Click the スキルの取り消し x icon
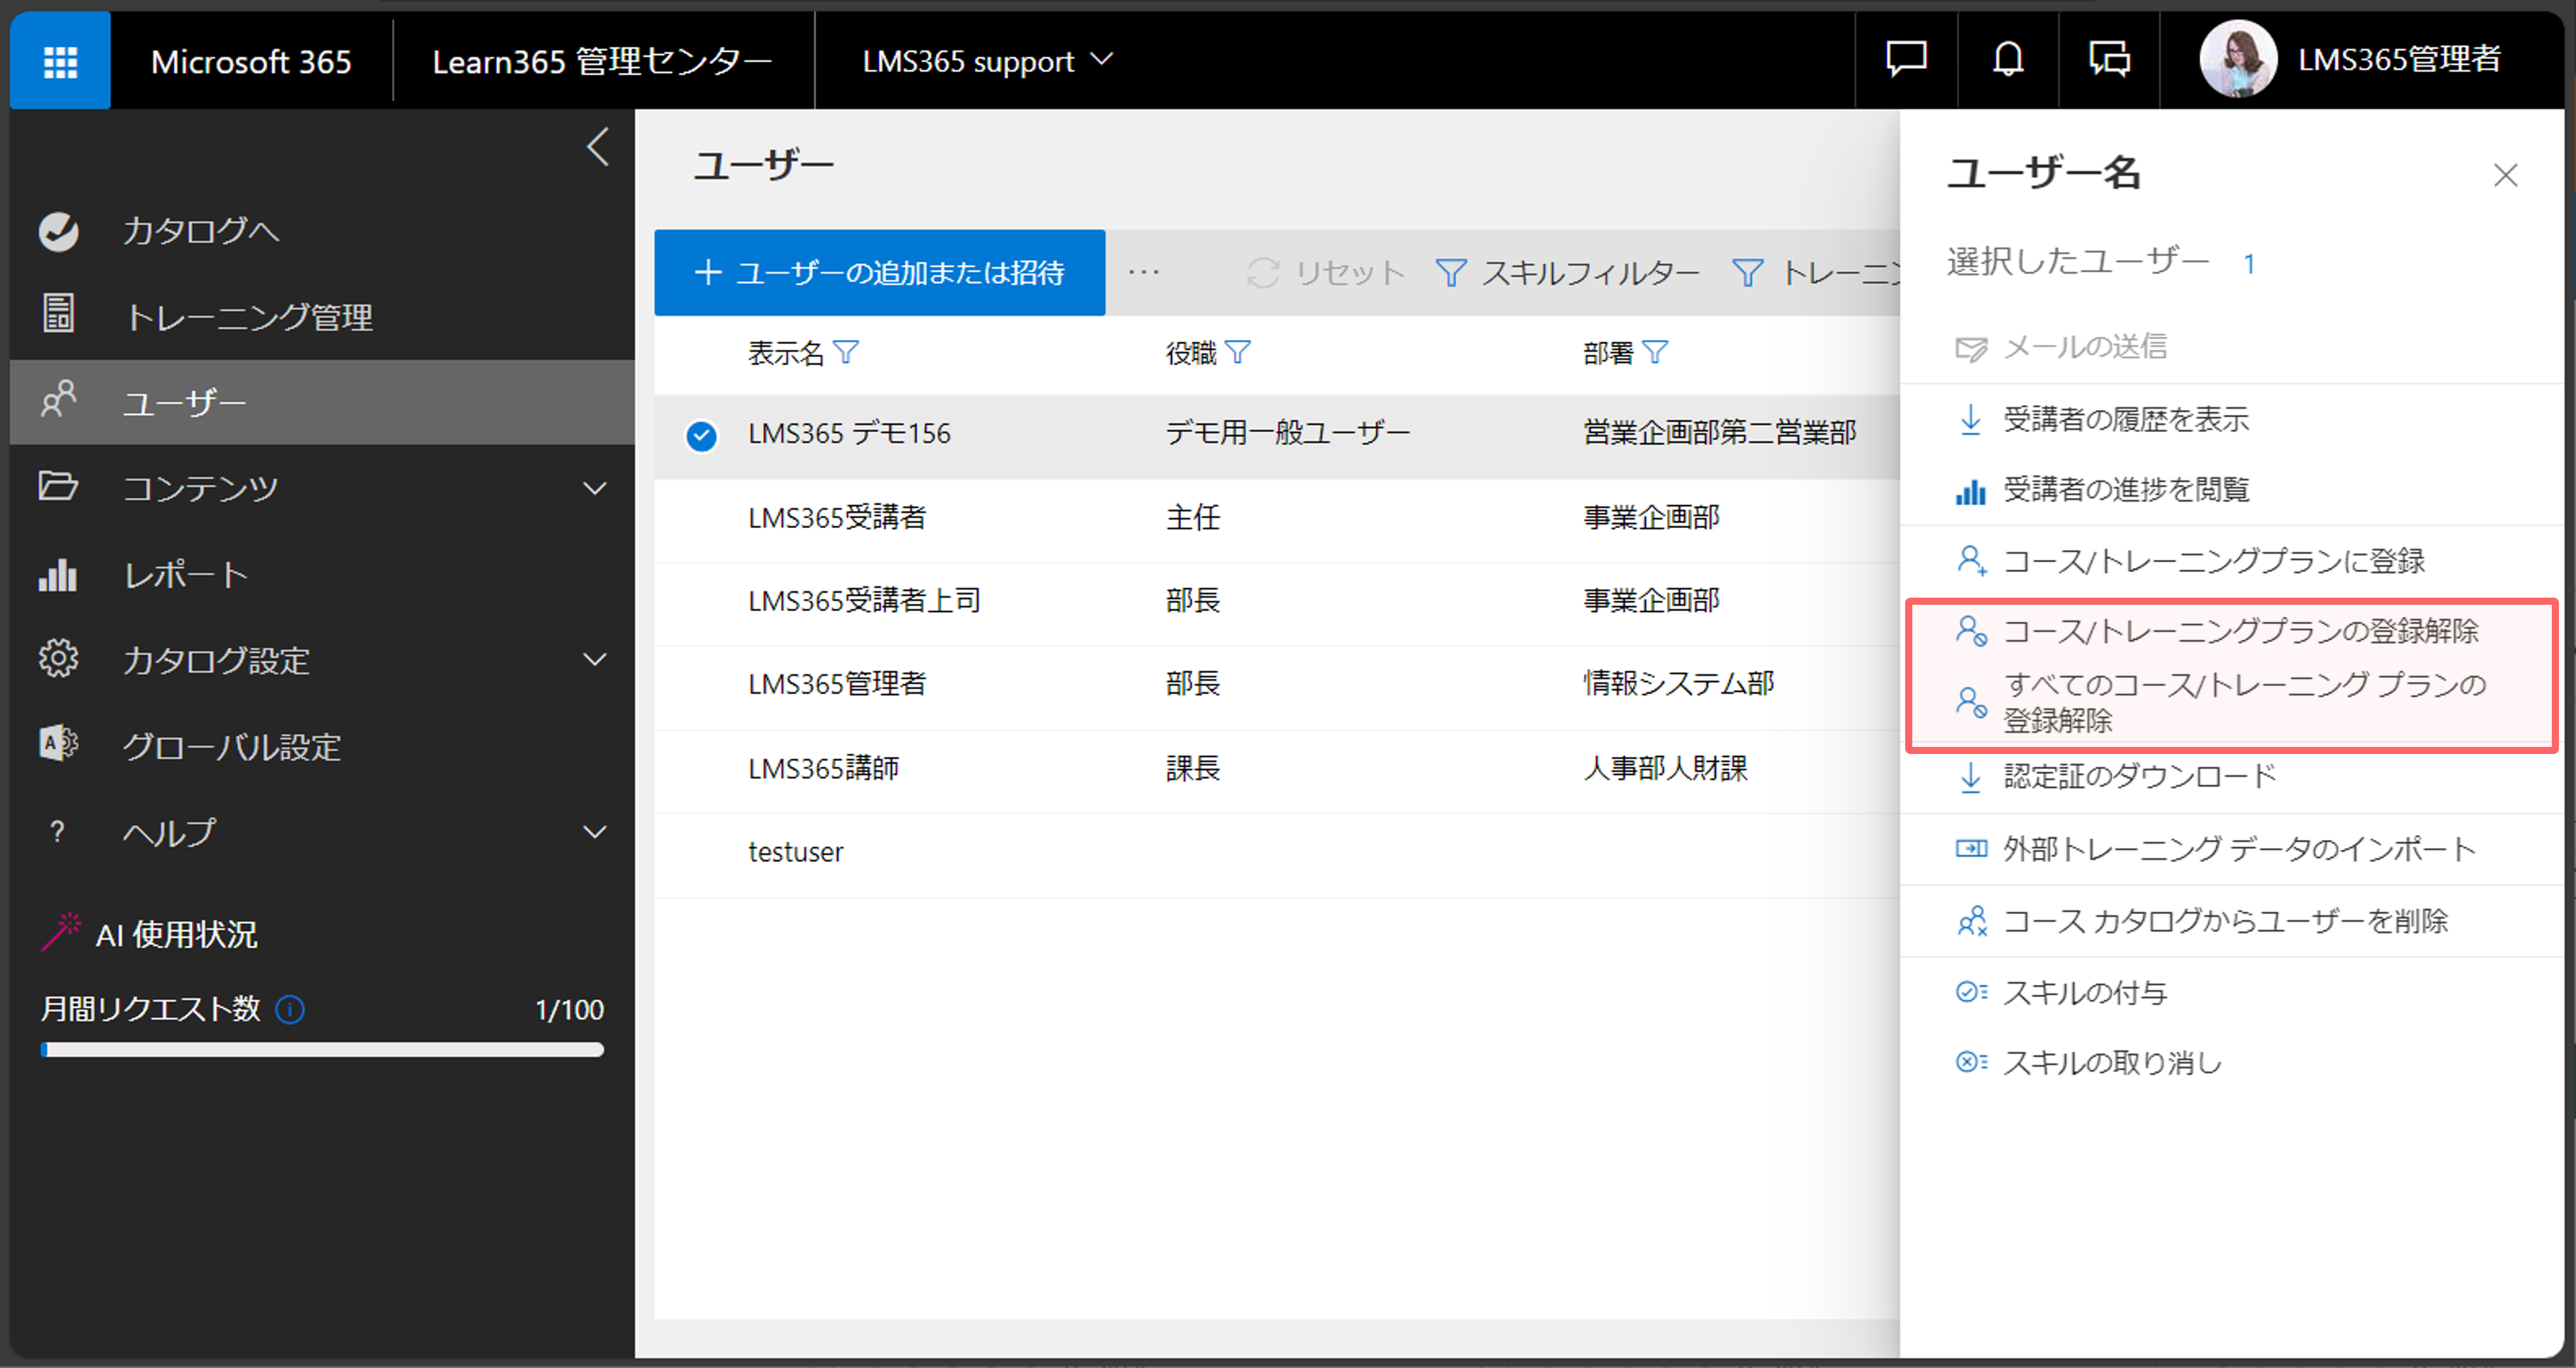The height and width of the screenshot is (1368, 2576). point(1971,1062)
